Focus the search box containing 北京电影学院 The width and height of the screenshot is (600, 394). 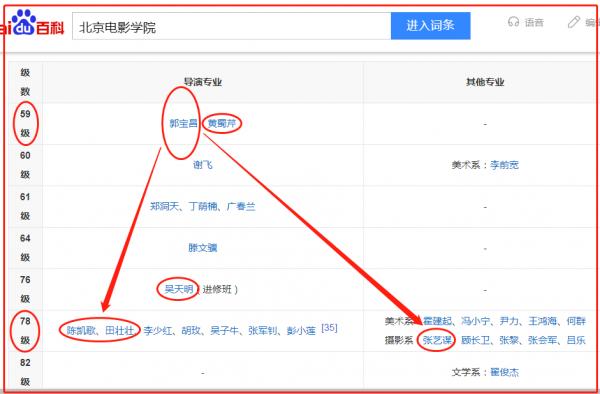pyautogui.click(x=232, y=26)
